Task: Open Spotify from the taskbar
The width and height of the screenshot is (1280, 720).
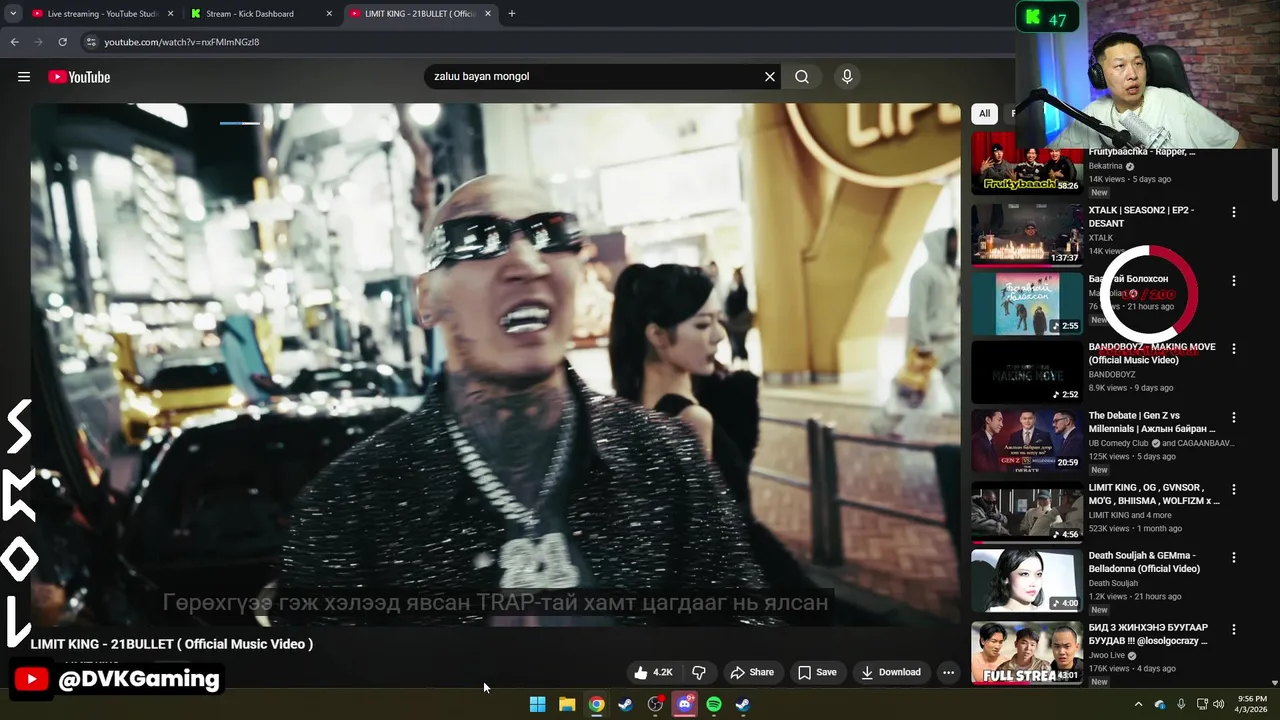Action: pyautogui.click(x=714, y=704)
